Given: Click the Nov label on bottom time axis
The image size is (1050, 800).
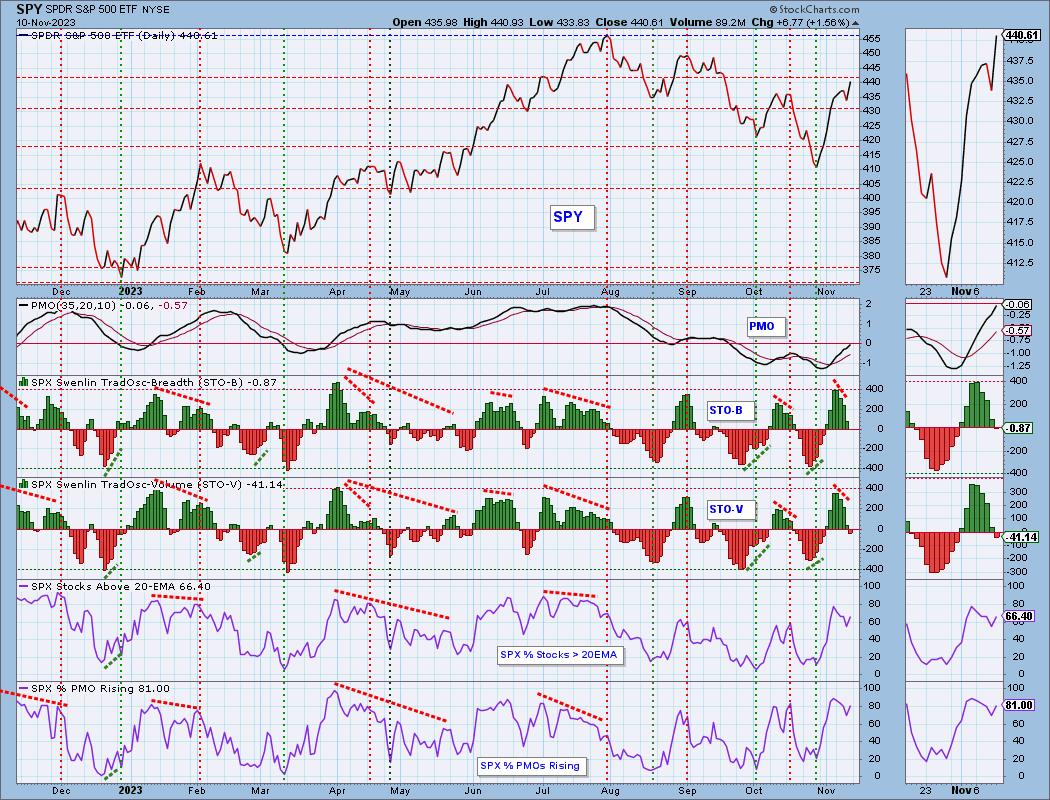Looking at the screenshot, I should point(826,791).
